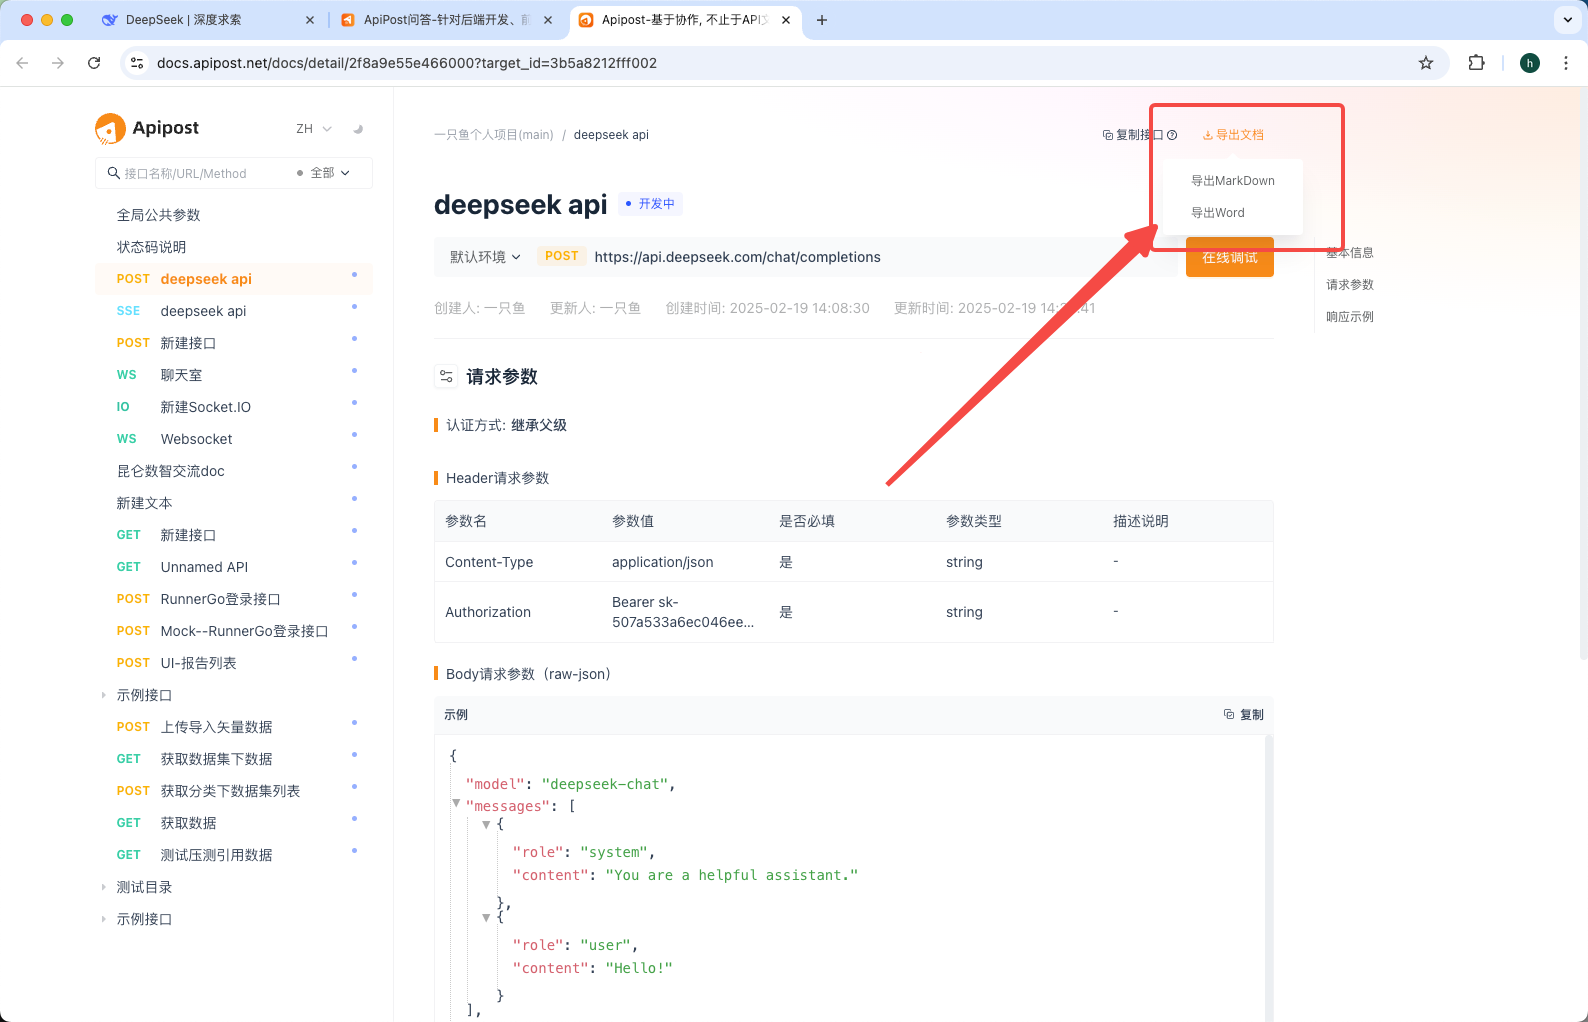
Task: Reload the current page
Action: click(x=94, y=63)
